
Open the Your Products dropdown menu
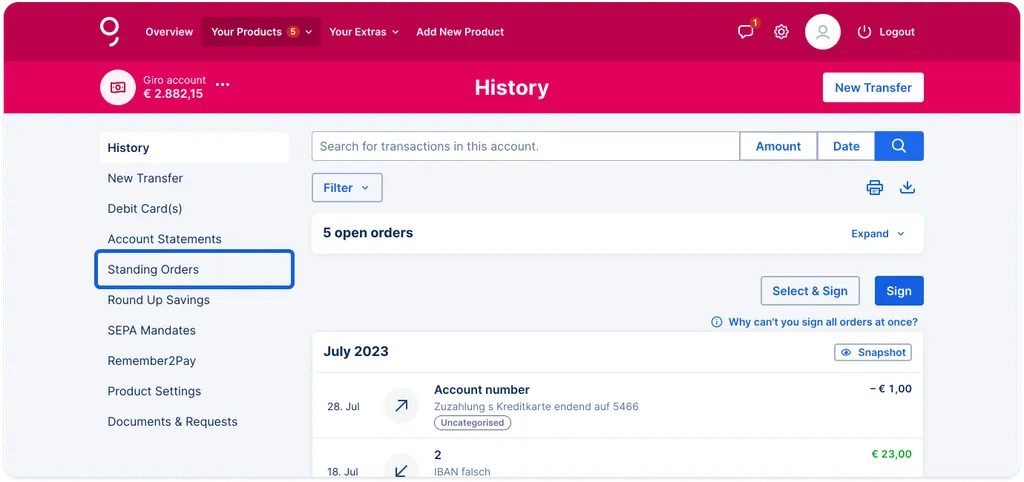(x=261, y=31)
